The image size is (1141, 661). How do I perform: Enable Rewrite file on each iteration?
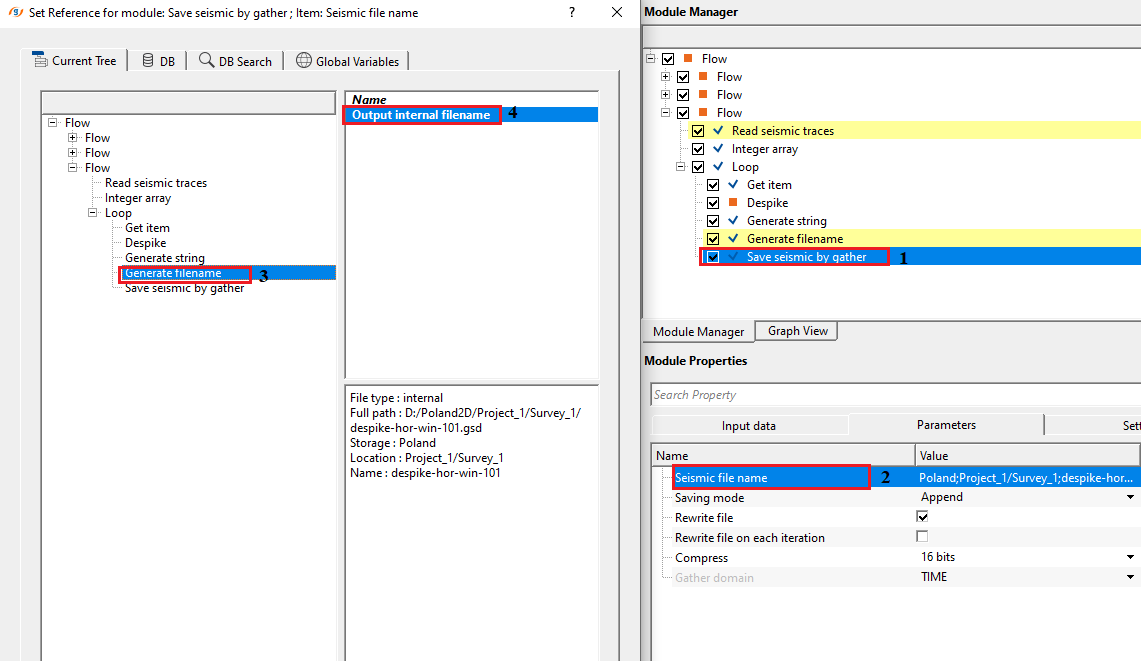point(922,537)
